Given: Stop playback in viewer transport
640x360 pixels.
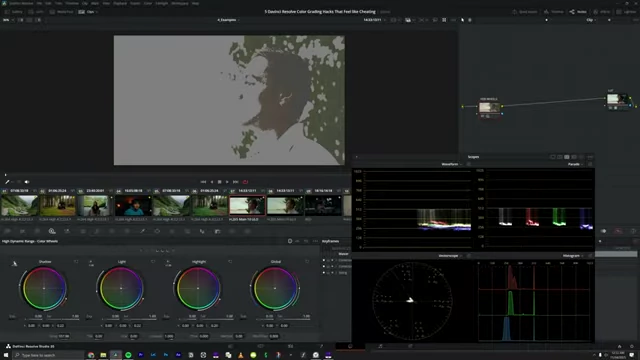Looking at the screenshot, I should coord(220,182).
